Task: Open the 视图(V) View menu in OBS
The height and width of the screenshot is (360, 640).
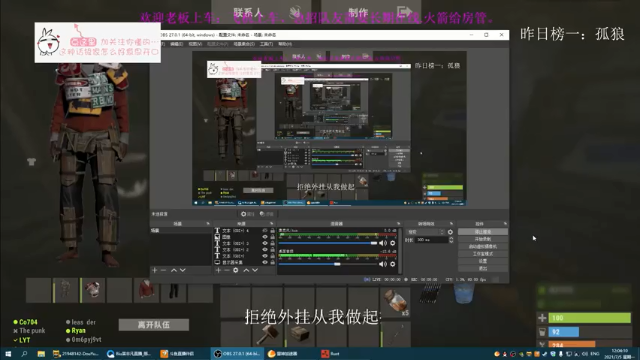Action: (x=196, y=44)
